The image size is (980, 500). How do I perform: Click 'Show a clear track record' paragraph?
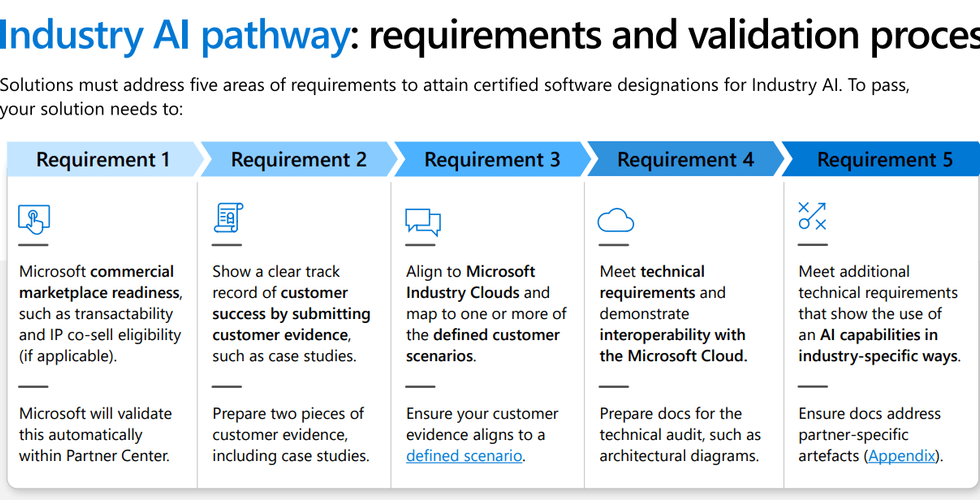(291, 314)
